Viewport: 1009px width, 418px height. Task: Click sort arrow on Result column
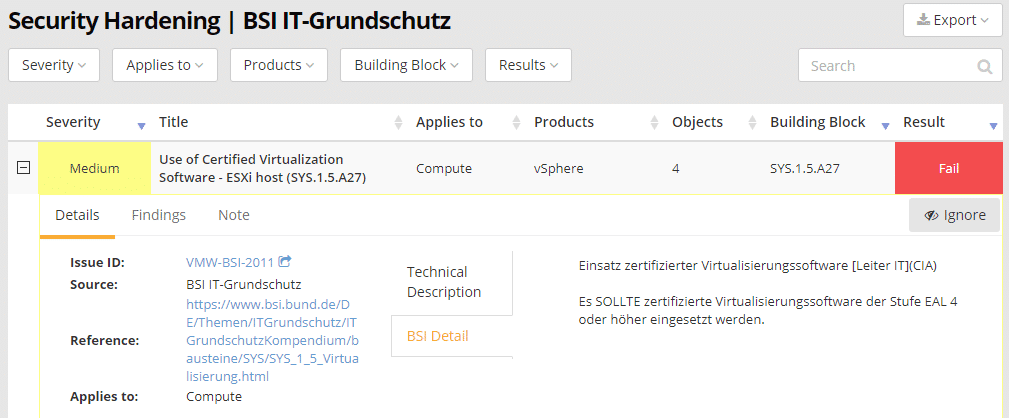tap(993, 127)
